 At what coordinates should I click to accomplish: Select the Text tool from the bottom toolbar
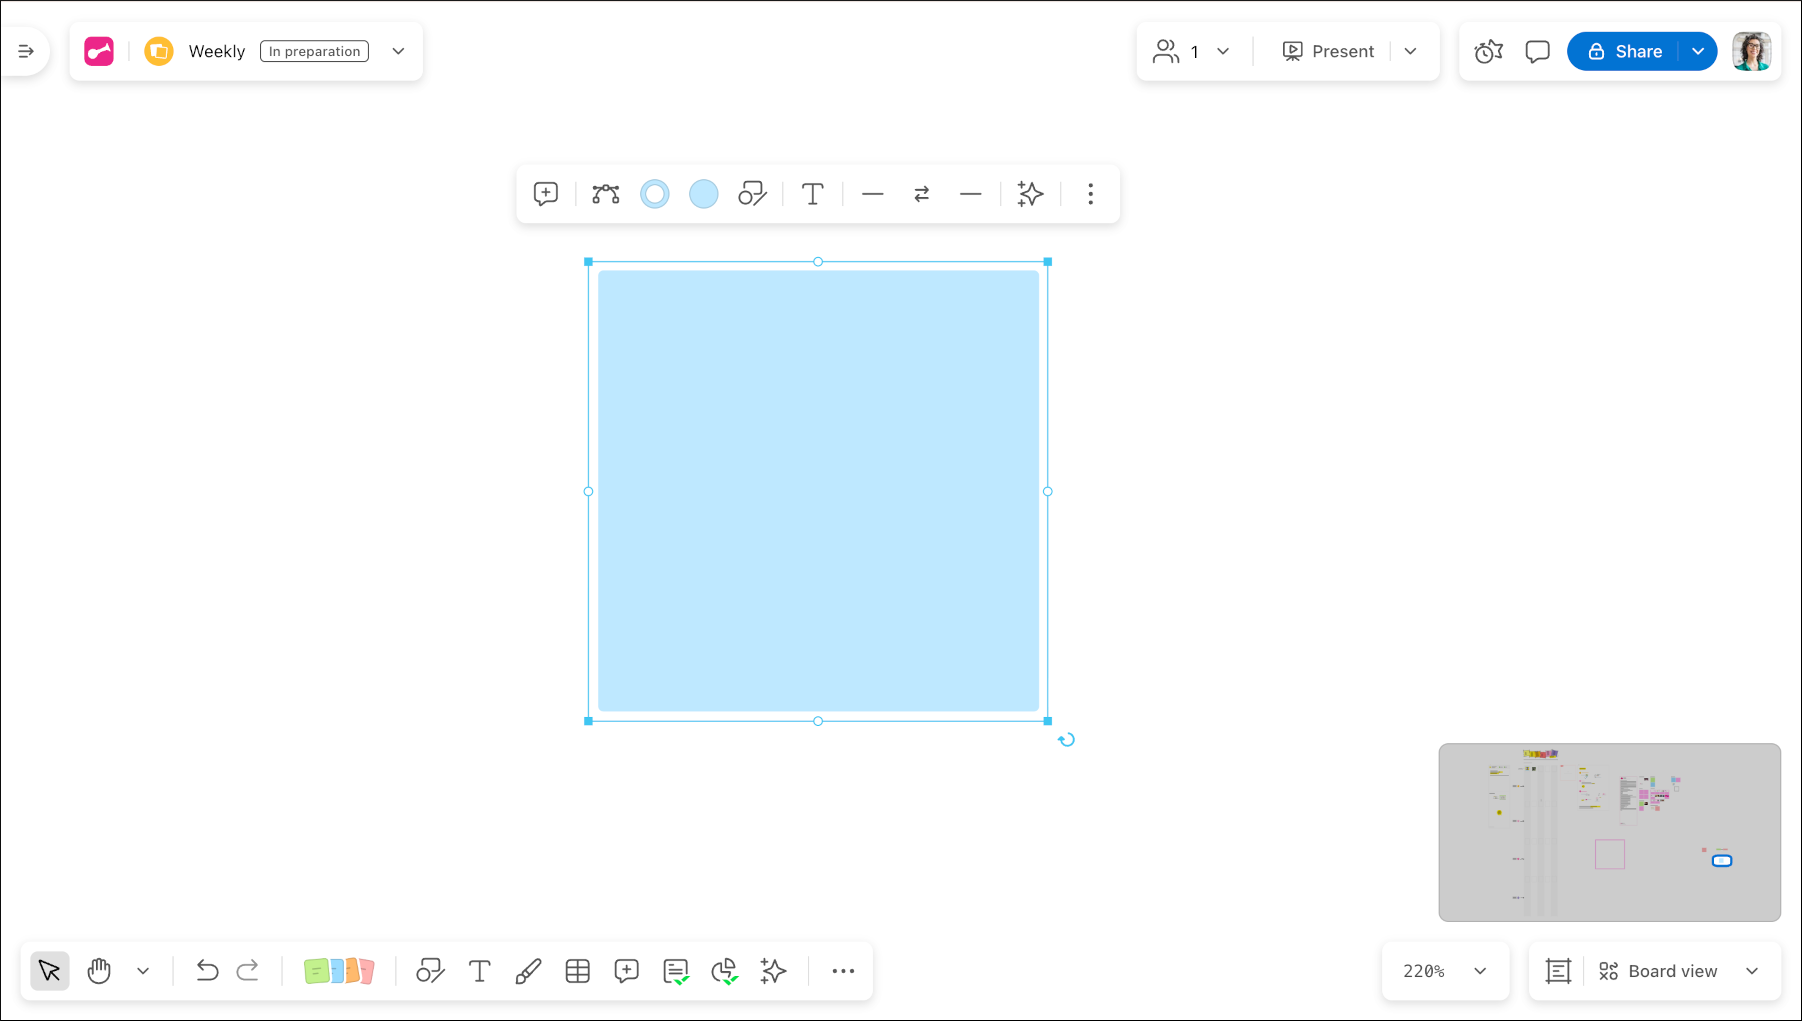point(479,970)
